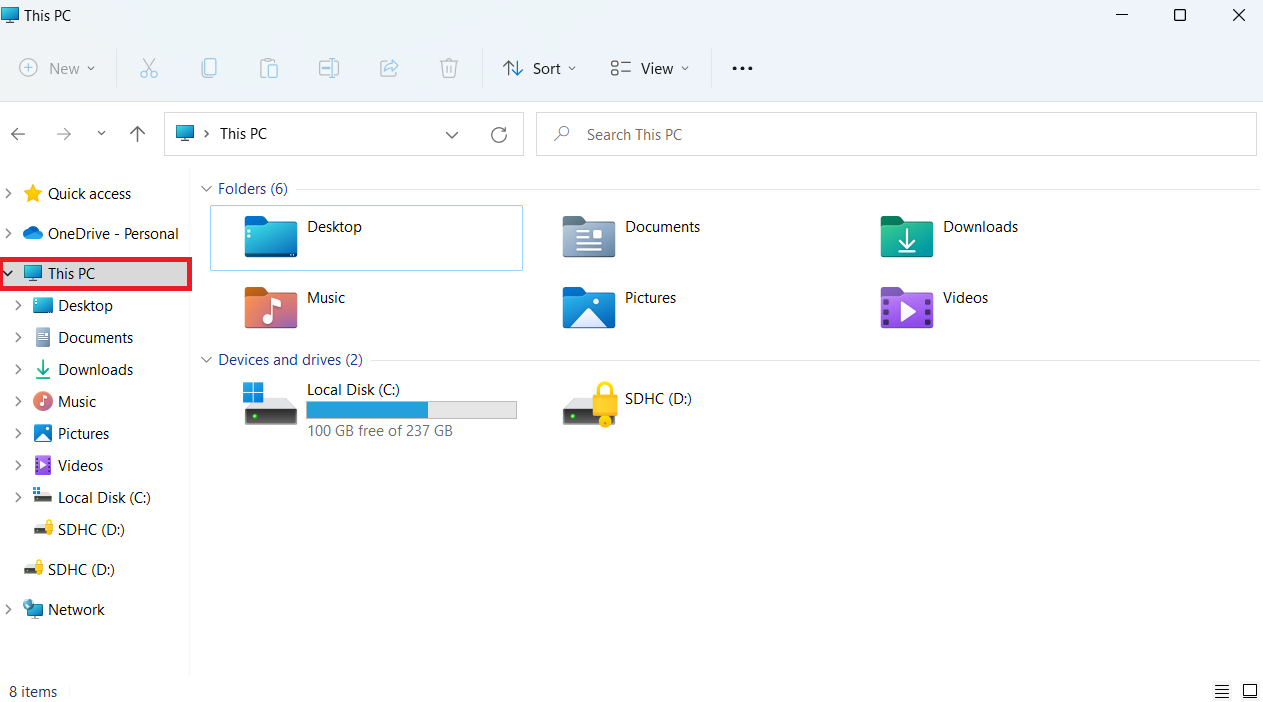Click the Cut scissors icon in toolbar
The width and height of the screenshot is (1263, 702).
click(149, 68)
